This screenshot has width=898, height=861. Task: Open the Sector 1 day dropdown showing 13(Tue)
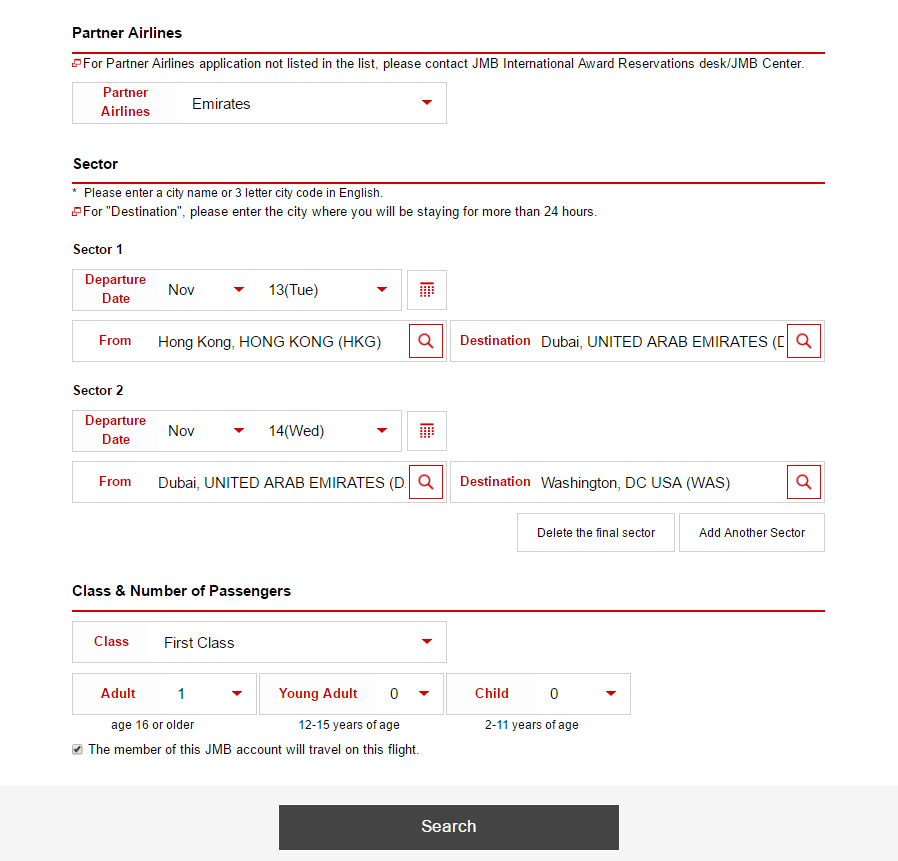click(328, 290)
